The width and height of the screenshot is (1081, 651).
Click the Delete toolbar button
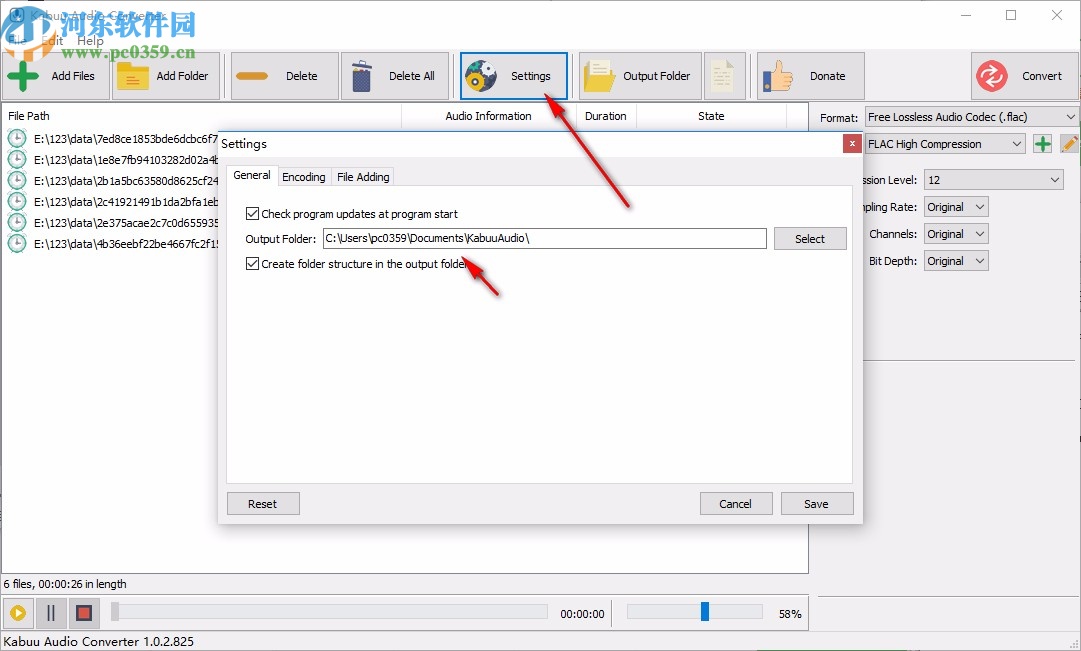[x=284, y=76]
